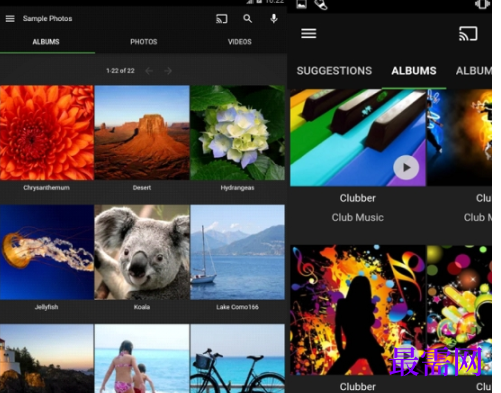Open SUGGESTIONS tab in music screen
This screenshot has width=501, height=393.
(334, 71)
